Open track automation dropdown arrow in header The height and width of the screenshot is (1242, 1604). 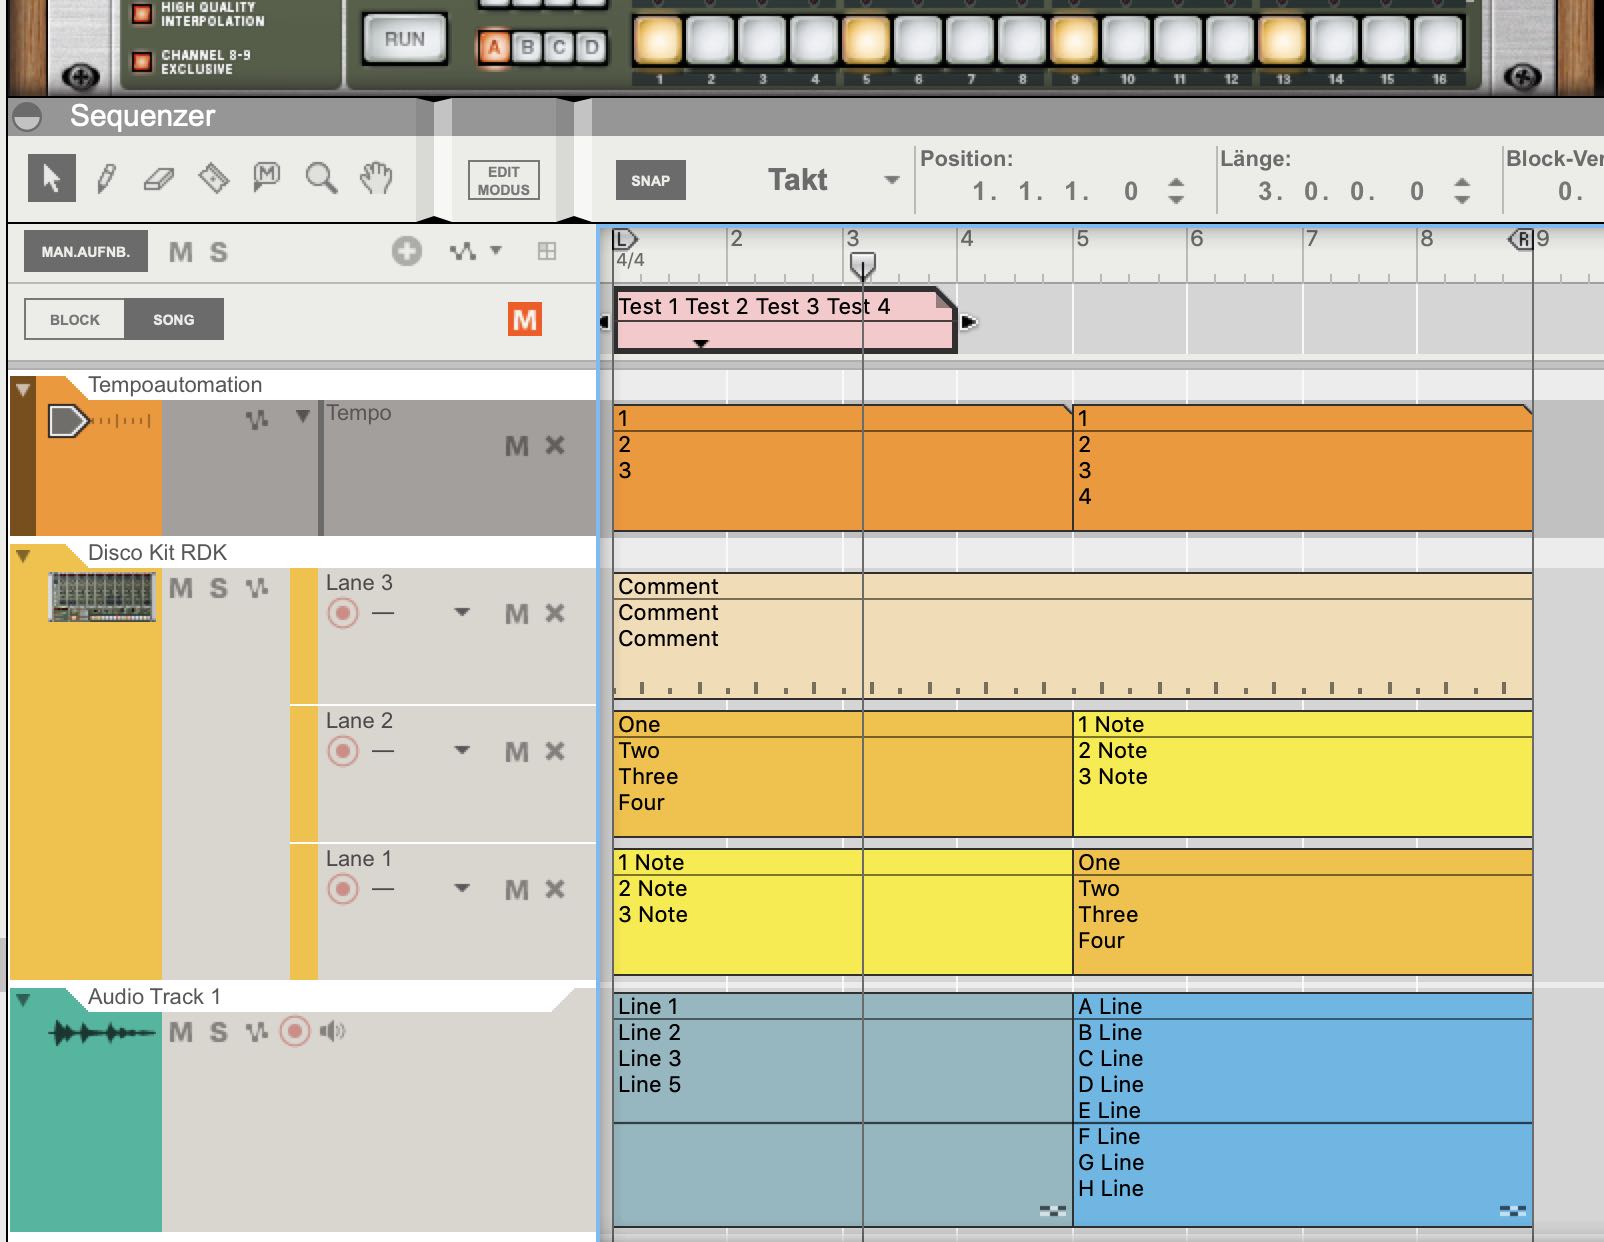click(x=496, y=250)
